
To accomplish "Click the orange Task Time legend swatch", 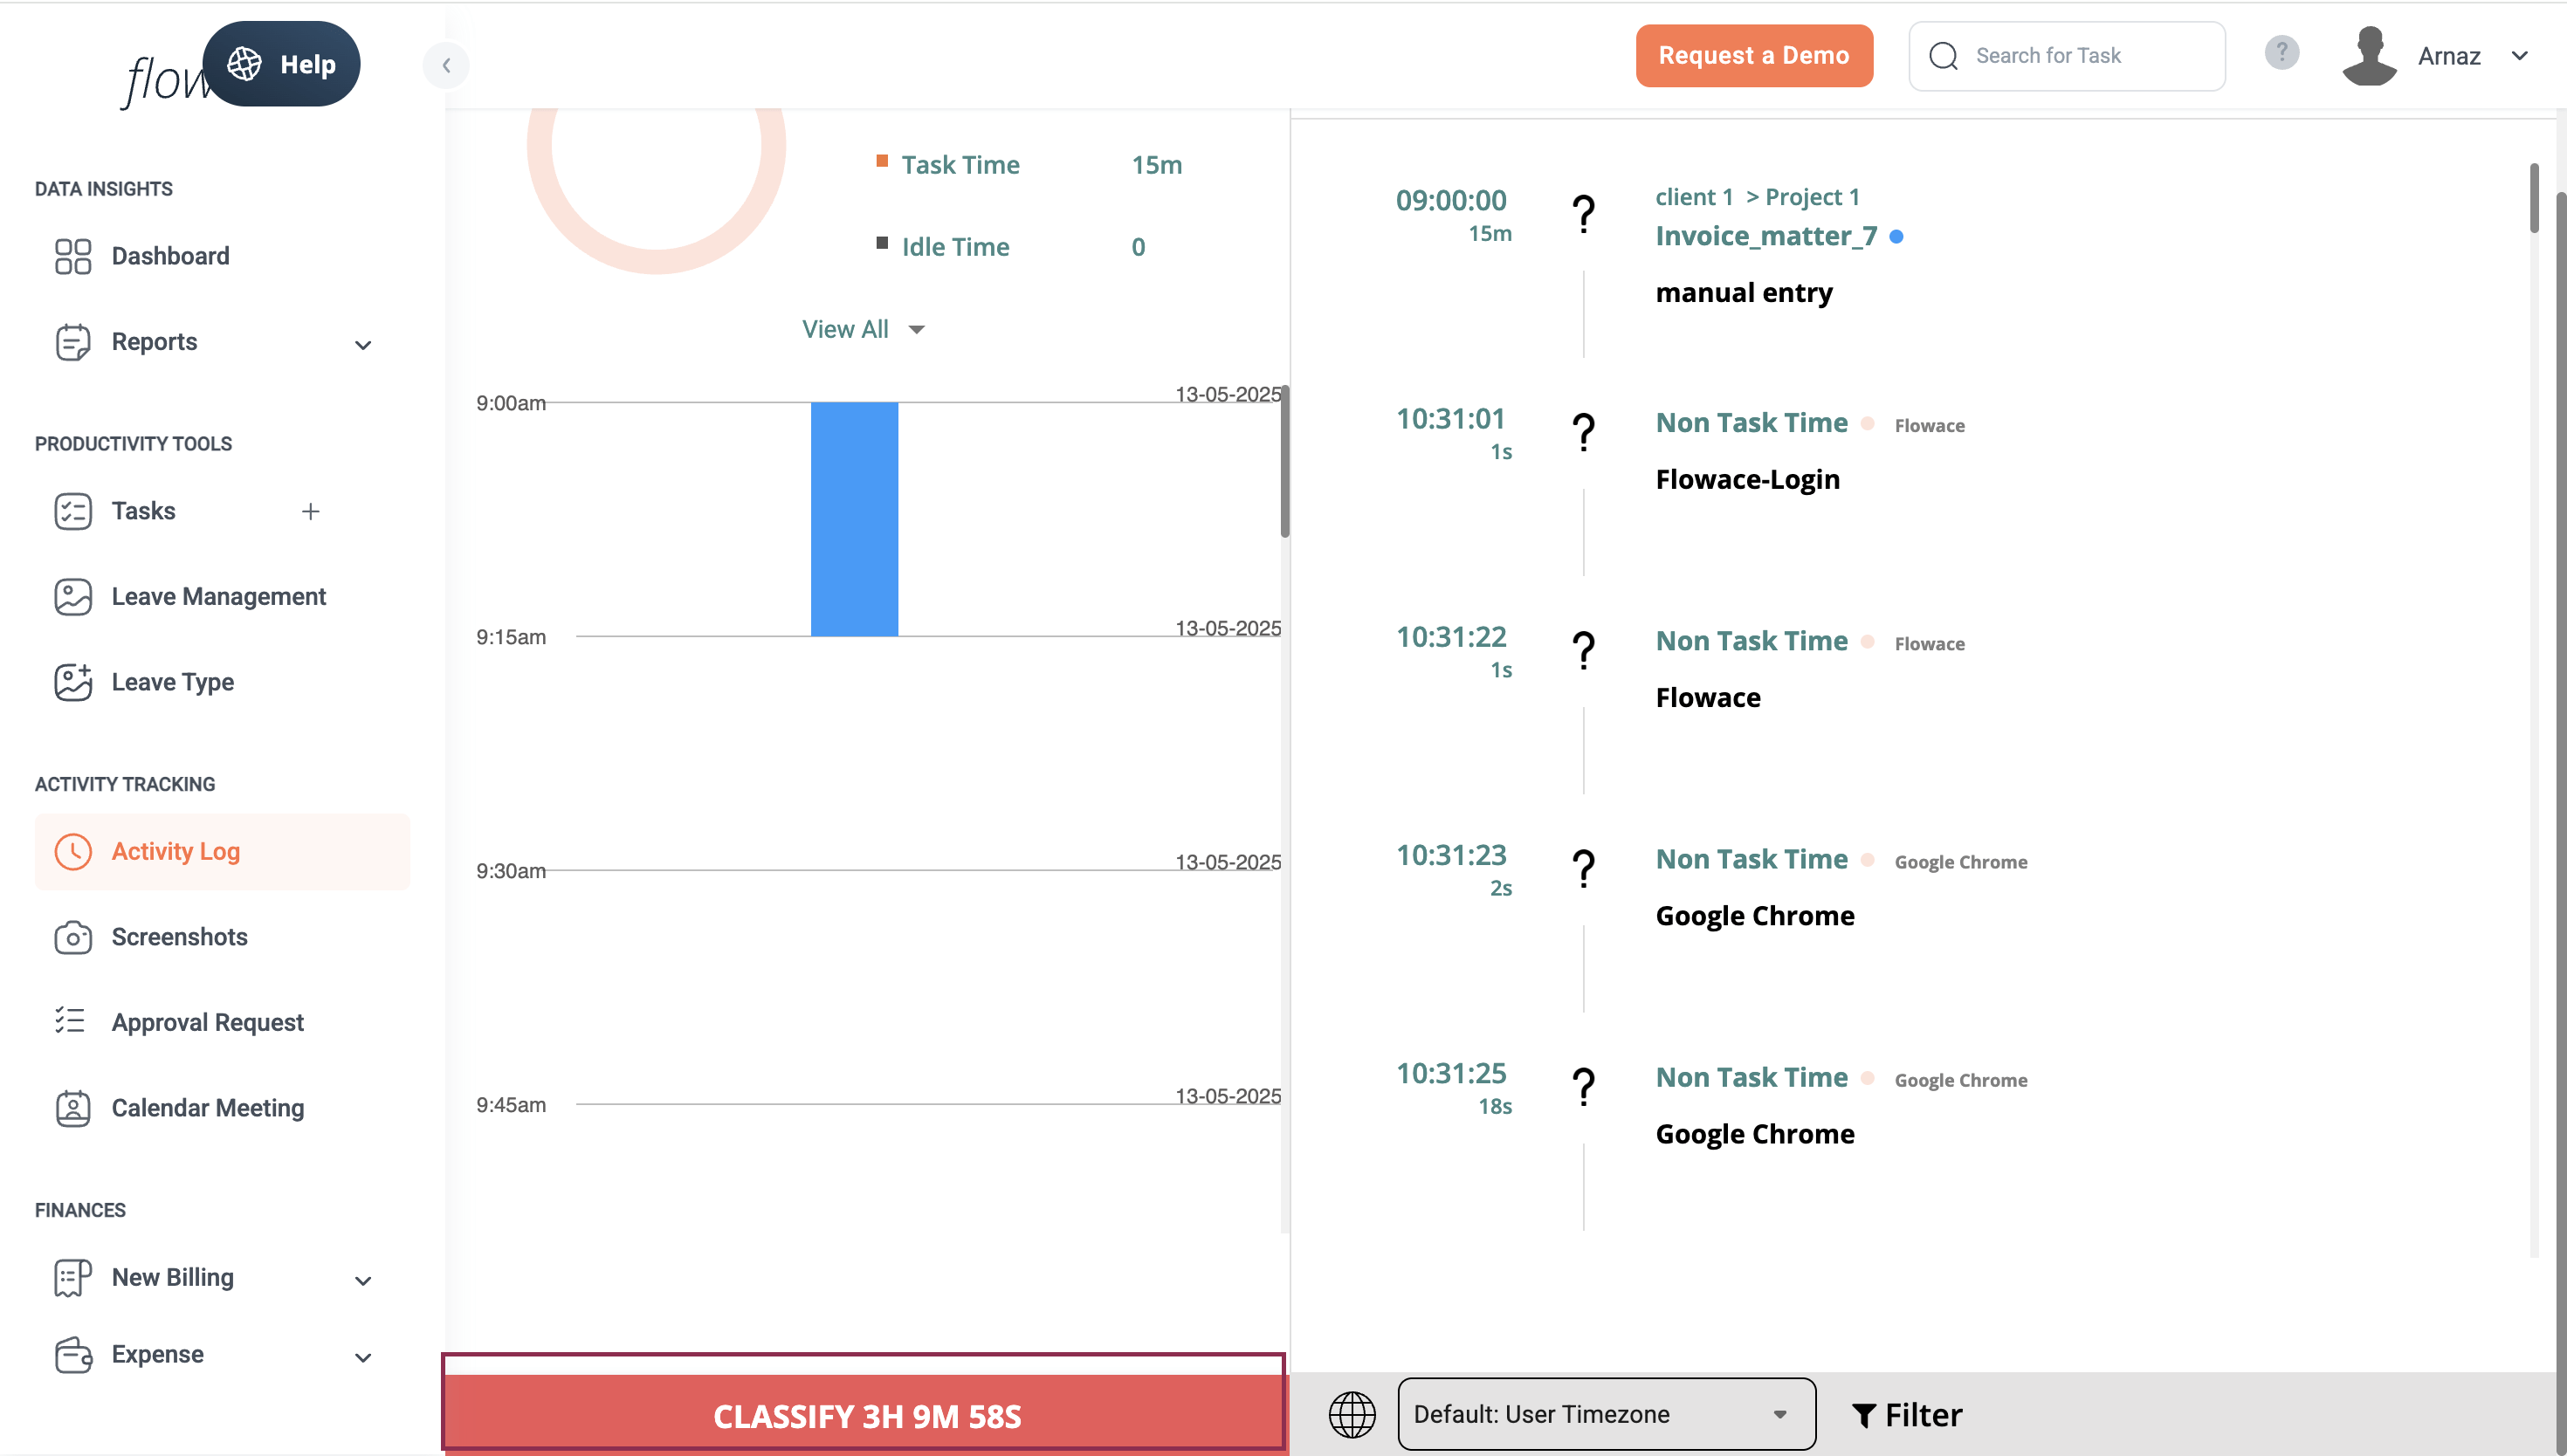I will [x=882, y=161].
